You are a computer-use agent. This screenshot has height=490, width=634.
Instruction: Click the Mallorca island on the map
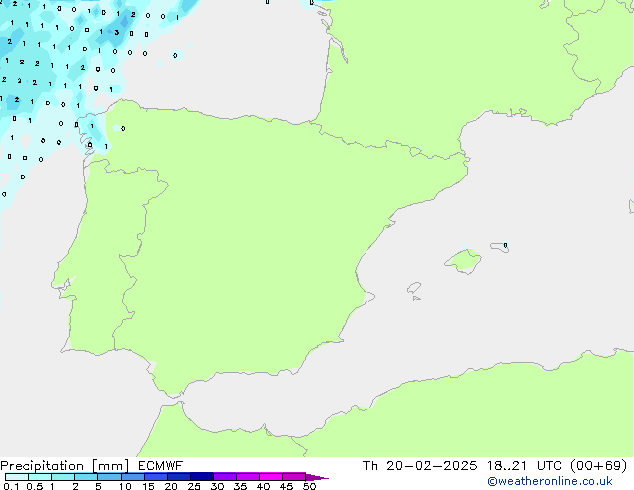[463, 261]
